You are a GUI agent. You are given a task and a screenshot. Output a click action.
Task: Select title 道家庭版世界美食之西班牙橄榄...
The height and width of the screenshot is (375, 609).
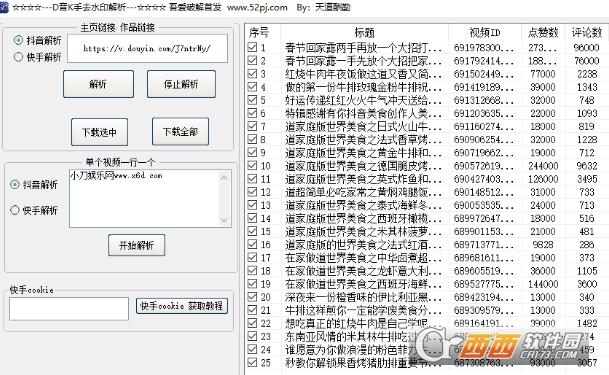(x=364, y=218)
